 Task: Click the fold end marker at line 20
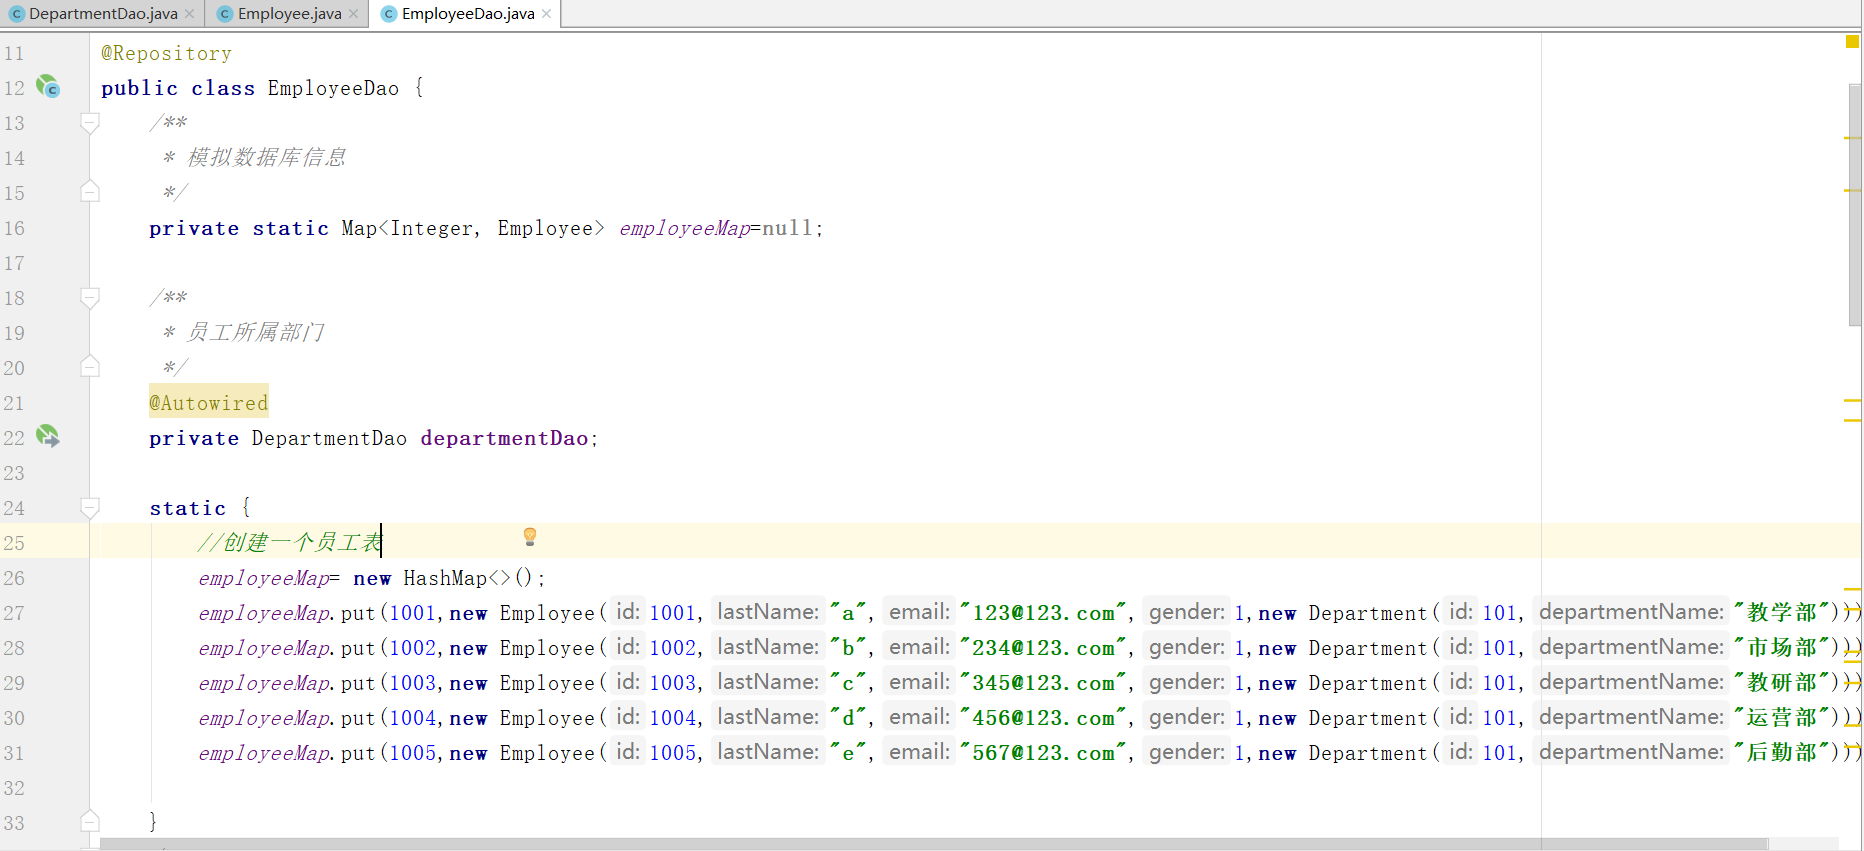[x=90, y=367]
